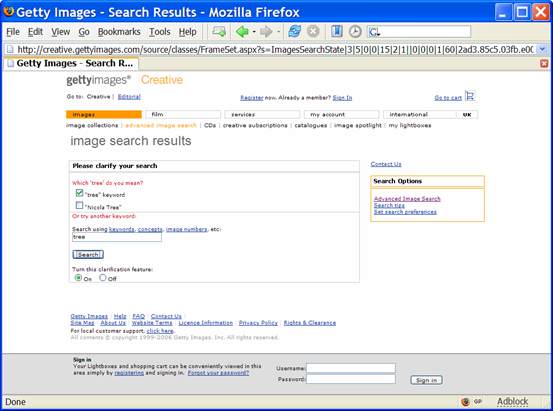This screenshot has height=411, width=553.
Task: Switch to the film navigation tab
Action: coord(183,114)
